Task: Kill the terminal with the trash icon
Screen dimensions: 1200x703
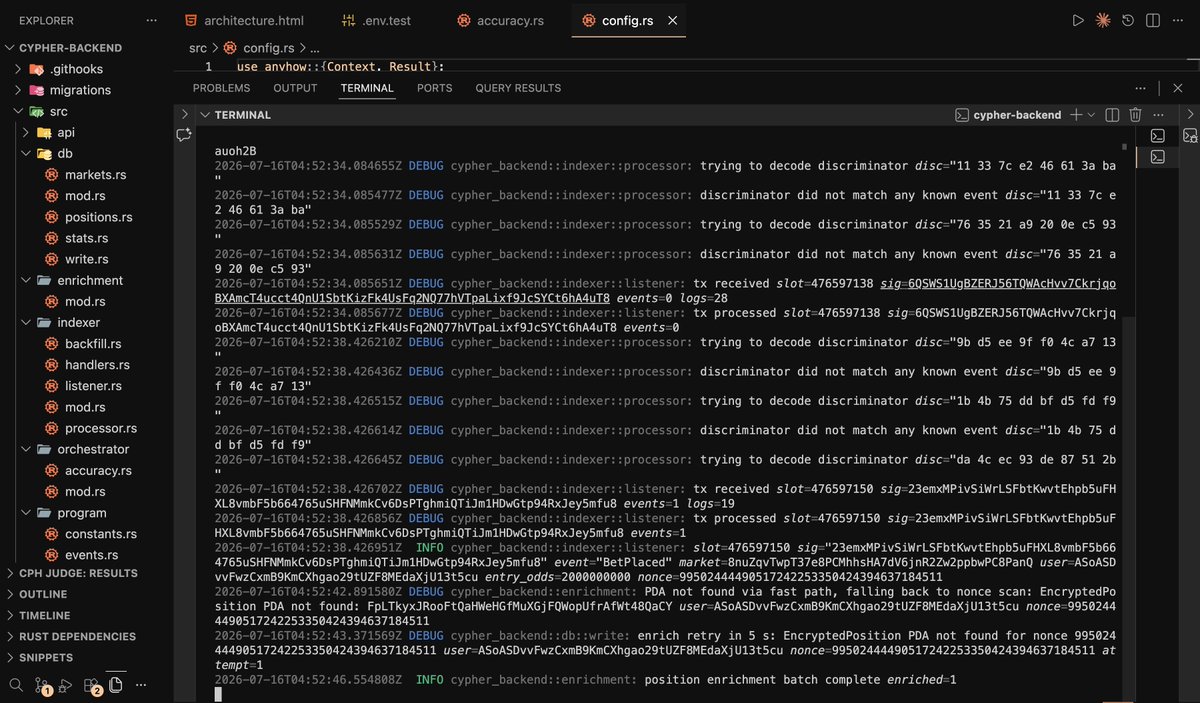Action: [x=1136, y=115]
